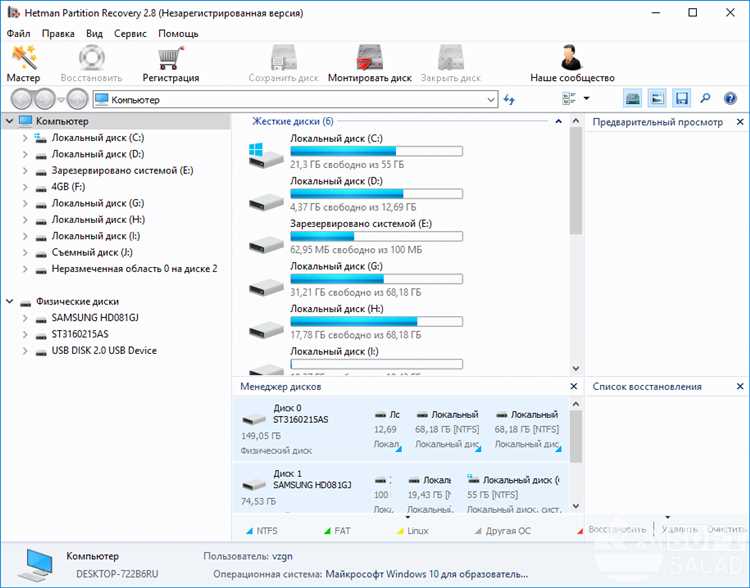Click Локальный диск (D:) usage bar
The width and height of the screenshot is (750, 588).
pos(376,194)
